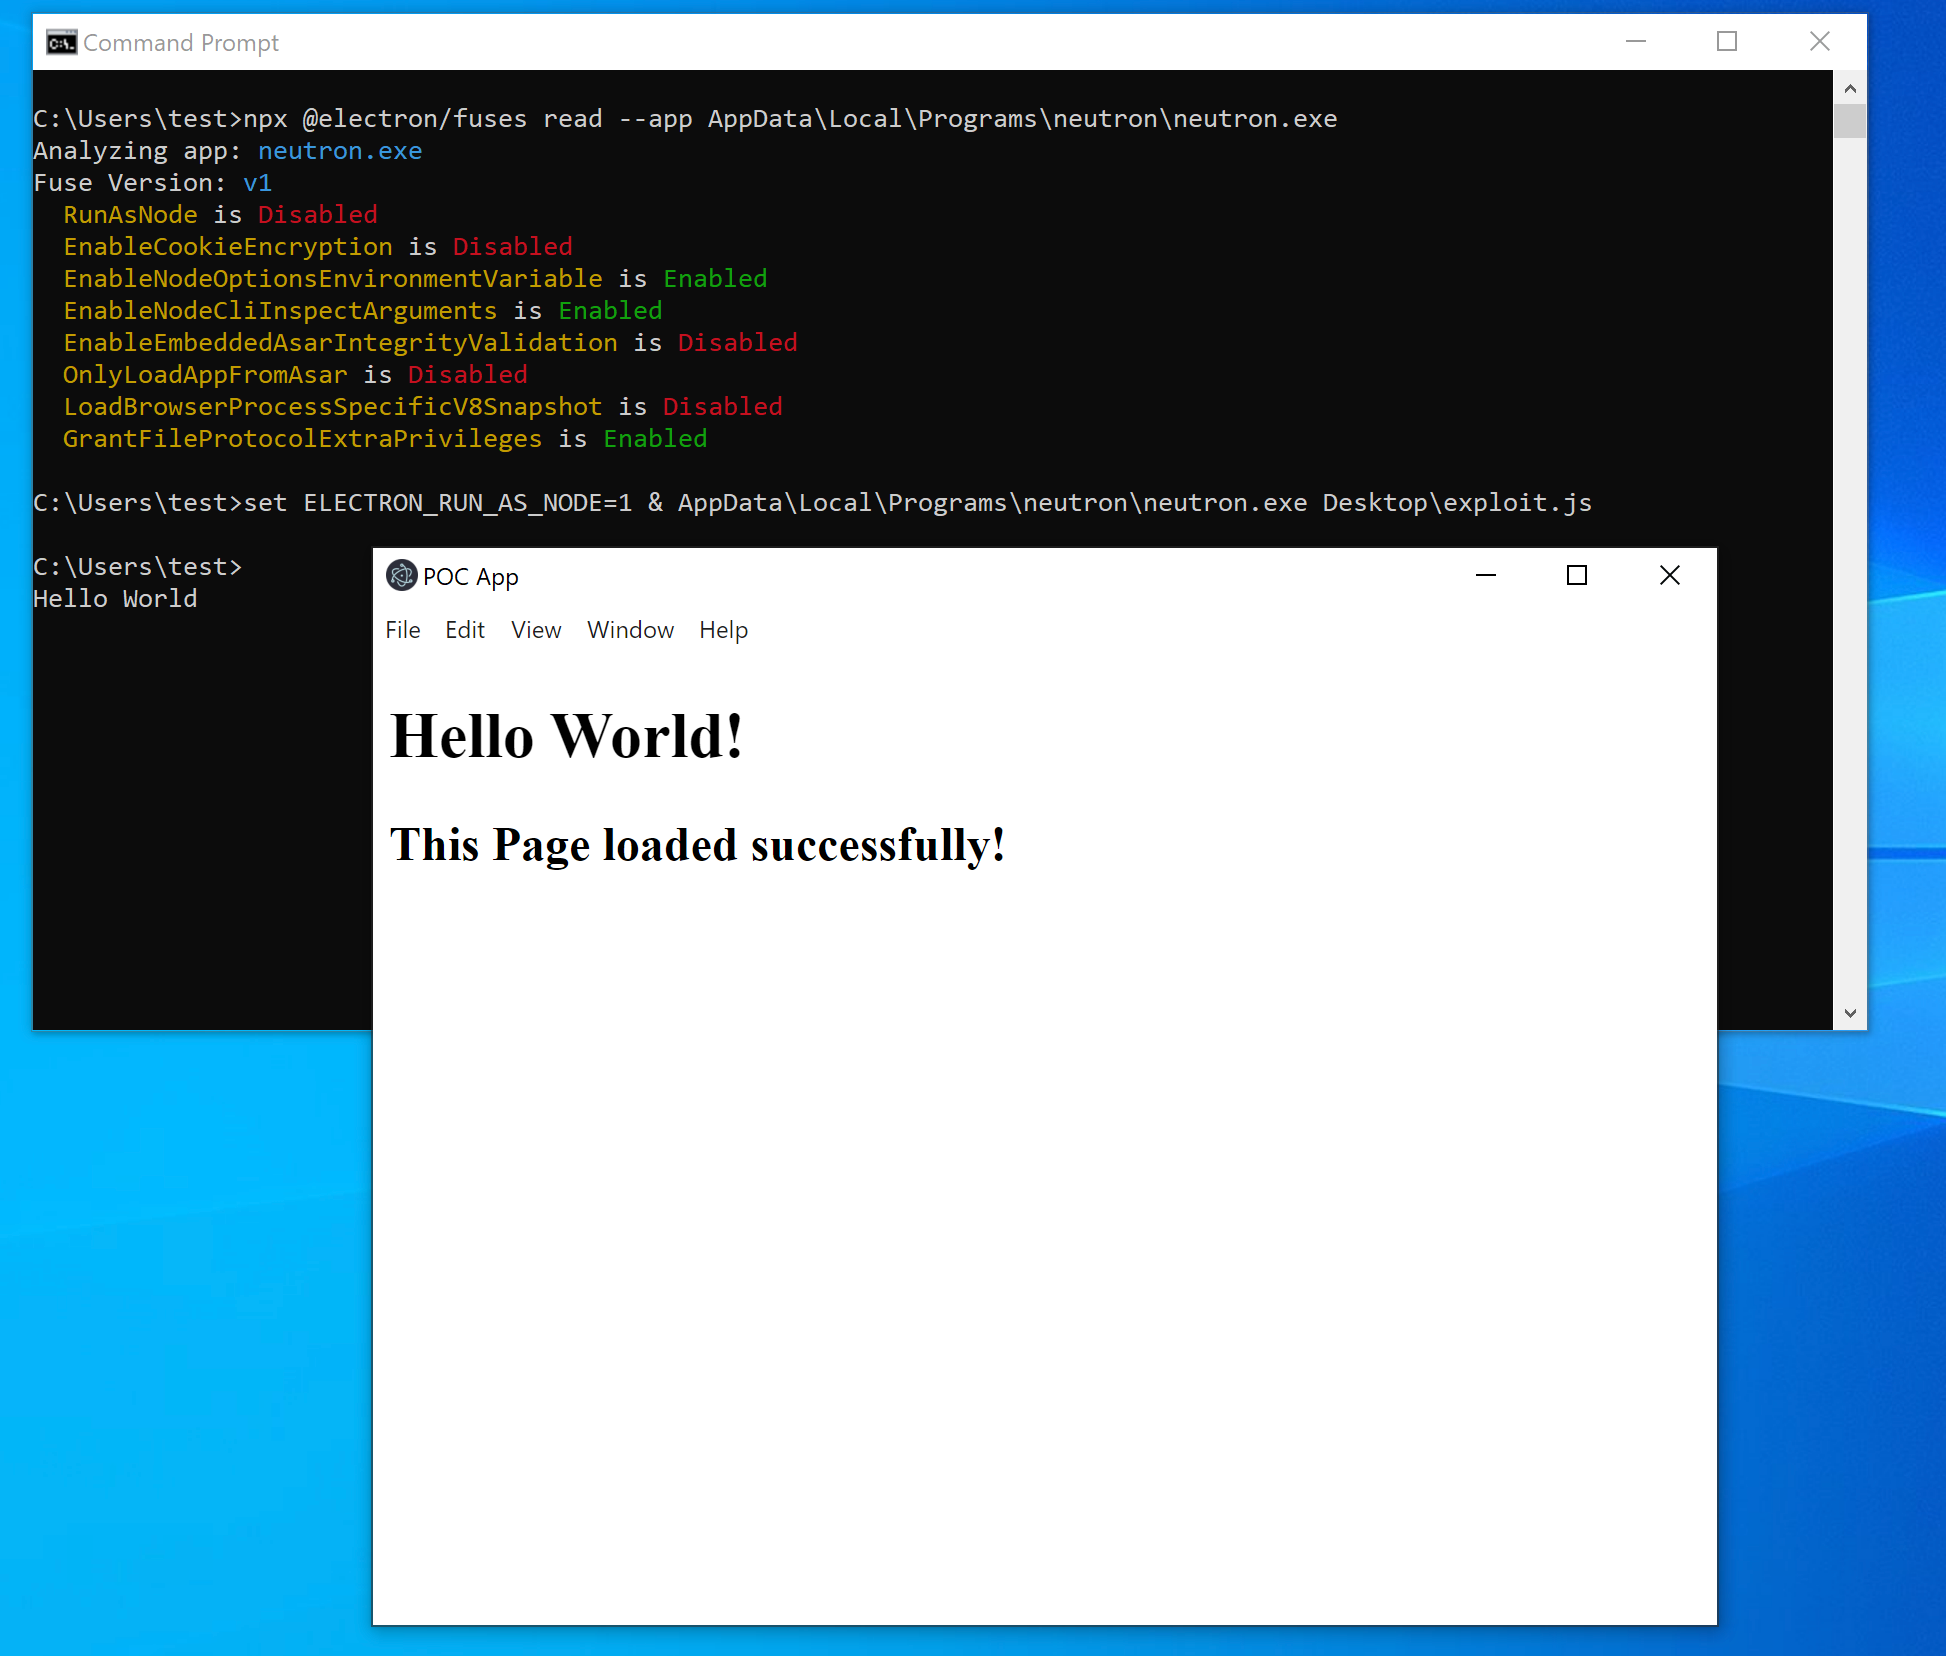1946x1656 pixels.
Task: Open the File menu in POC App
Action: (x=403, y=630)
